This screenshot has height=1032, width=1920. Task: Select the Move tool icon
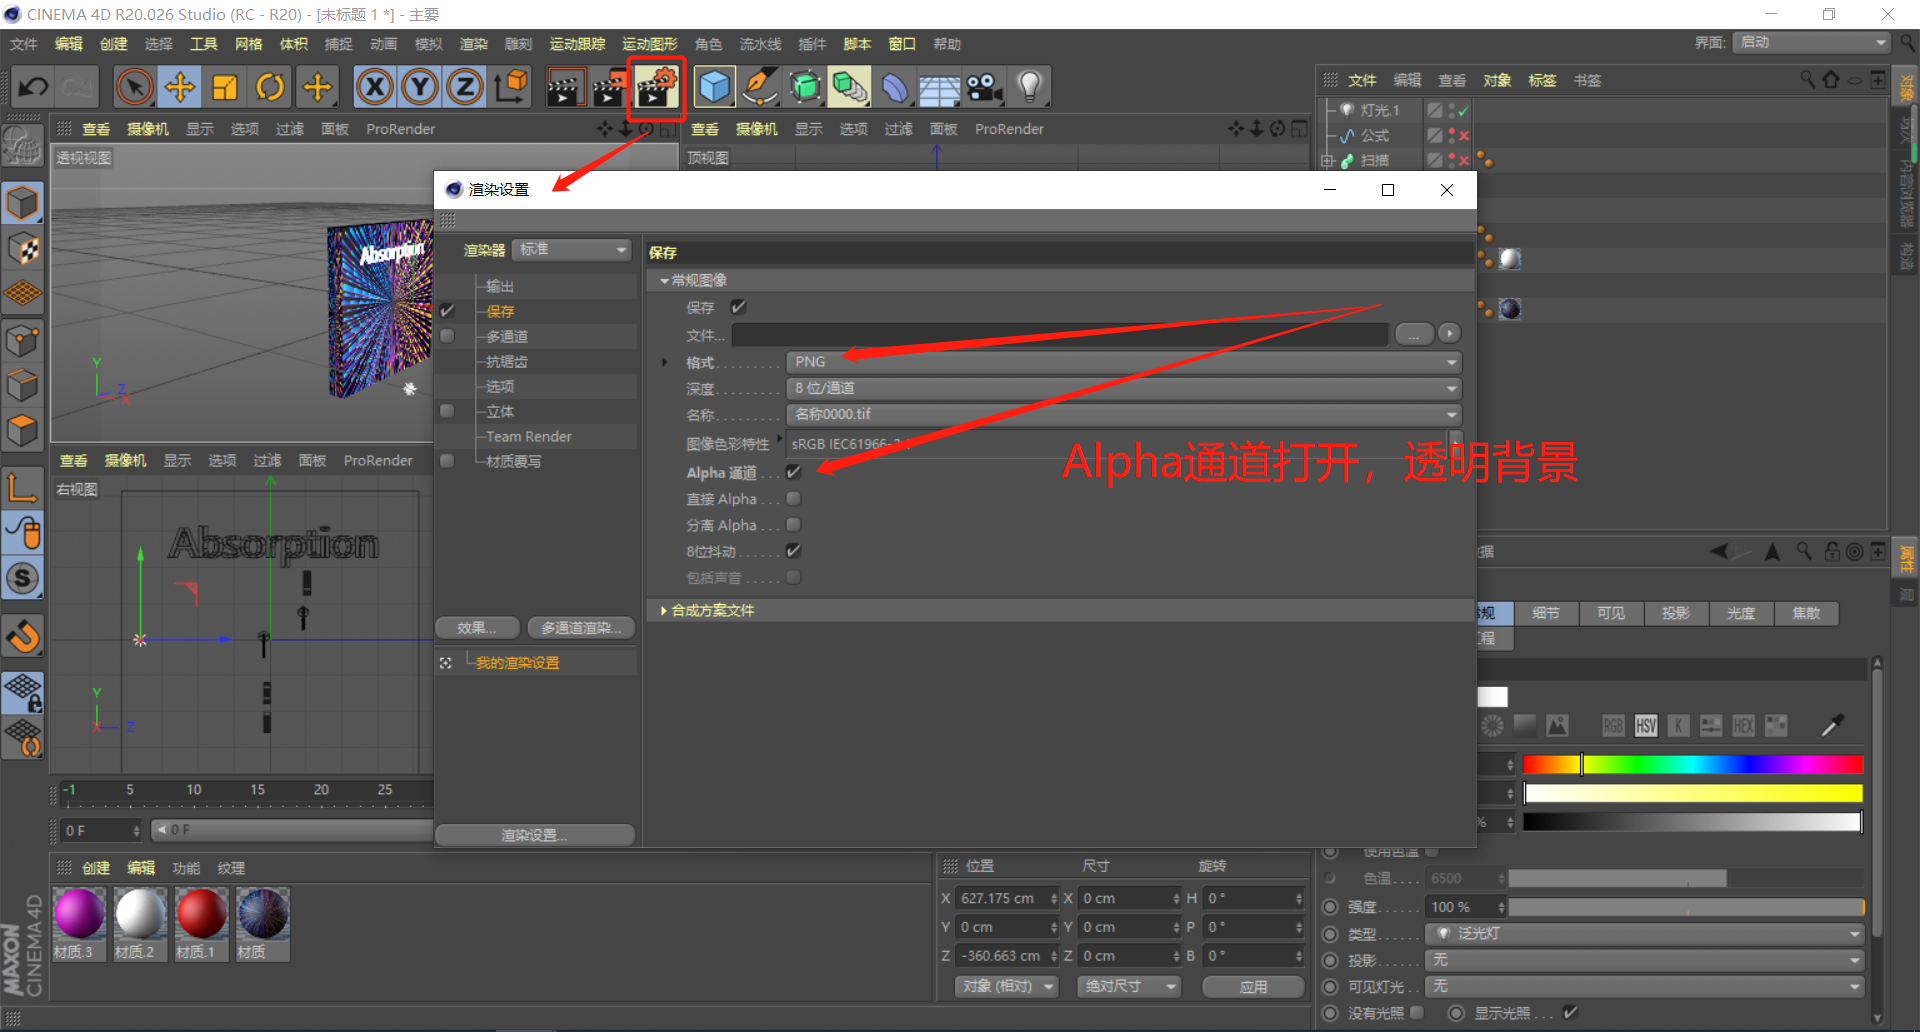tap(179, 87)
